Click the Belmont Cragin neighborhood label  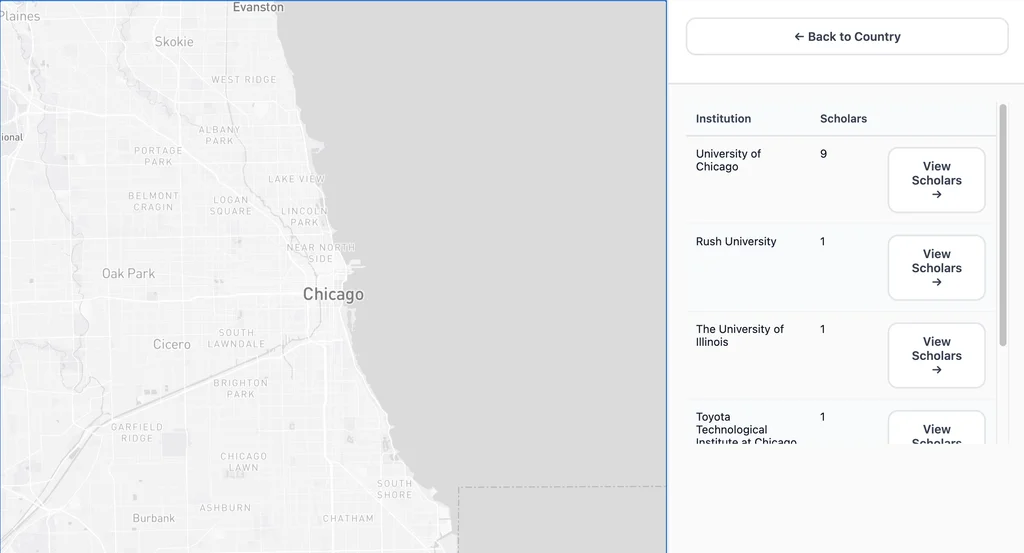click(x=153, y=201)
